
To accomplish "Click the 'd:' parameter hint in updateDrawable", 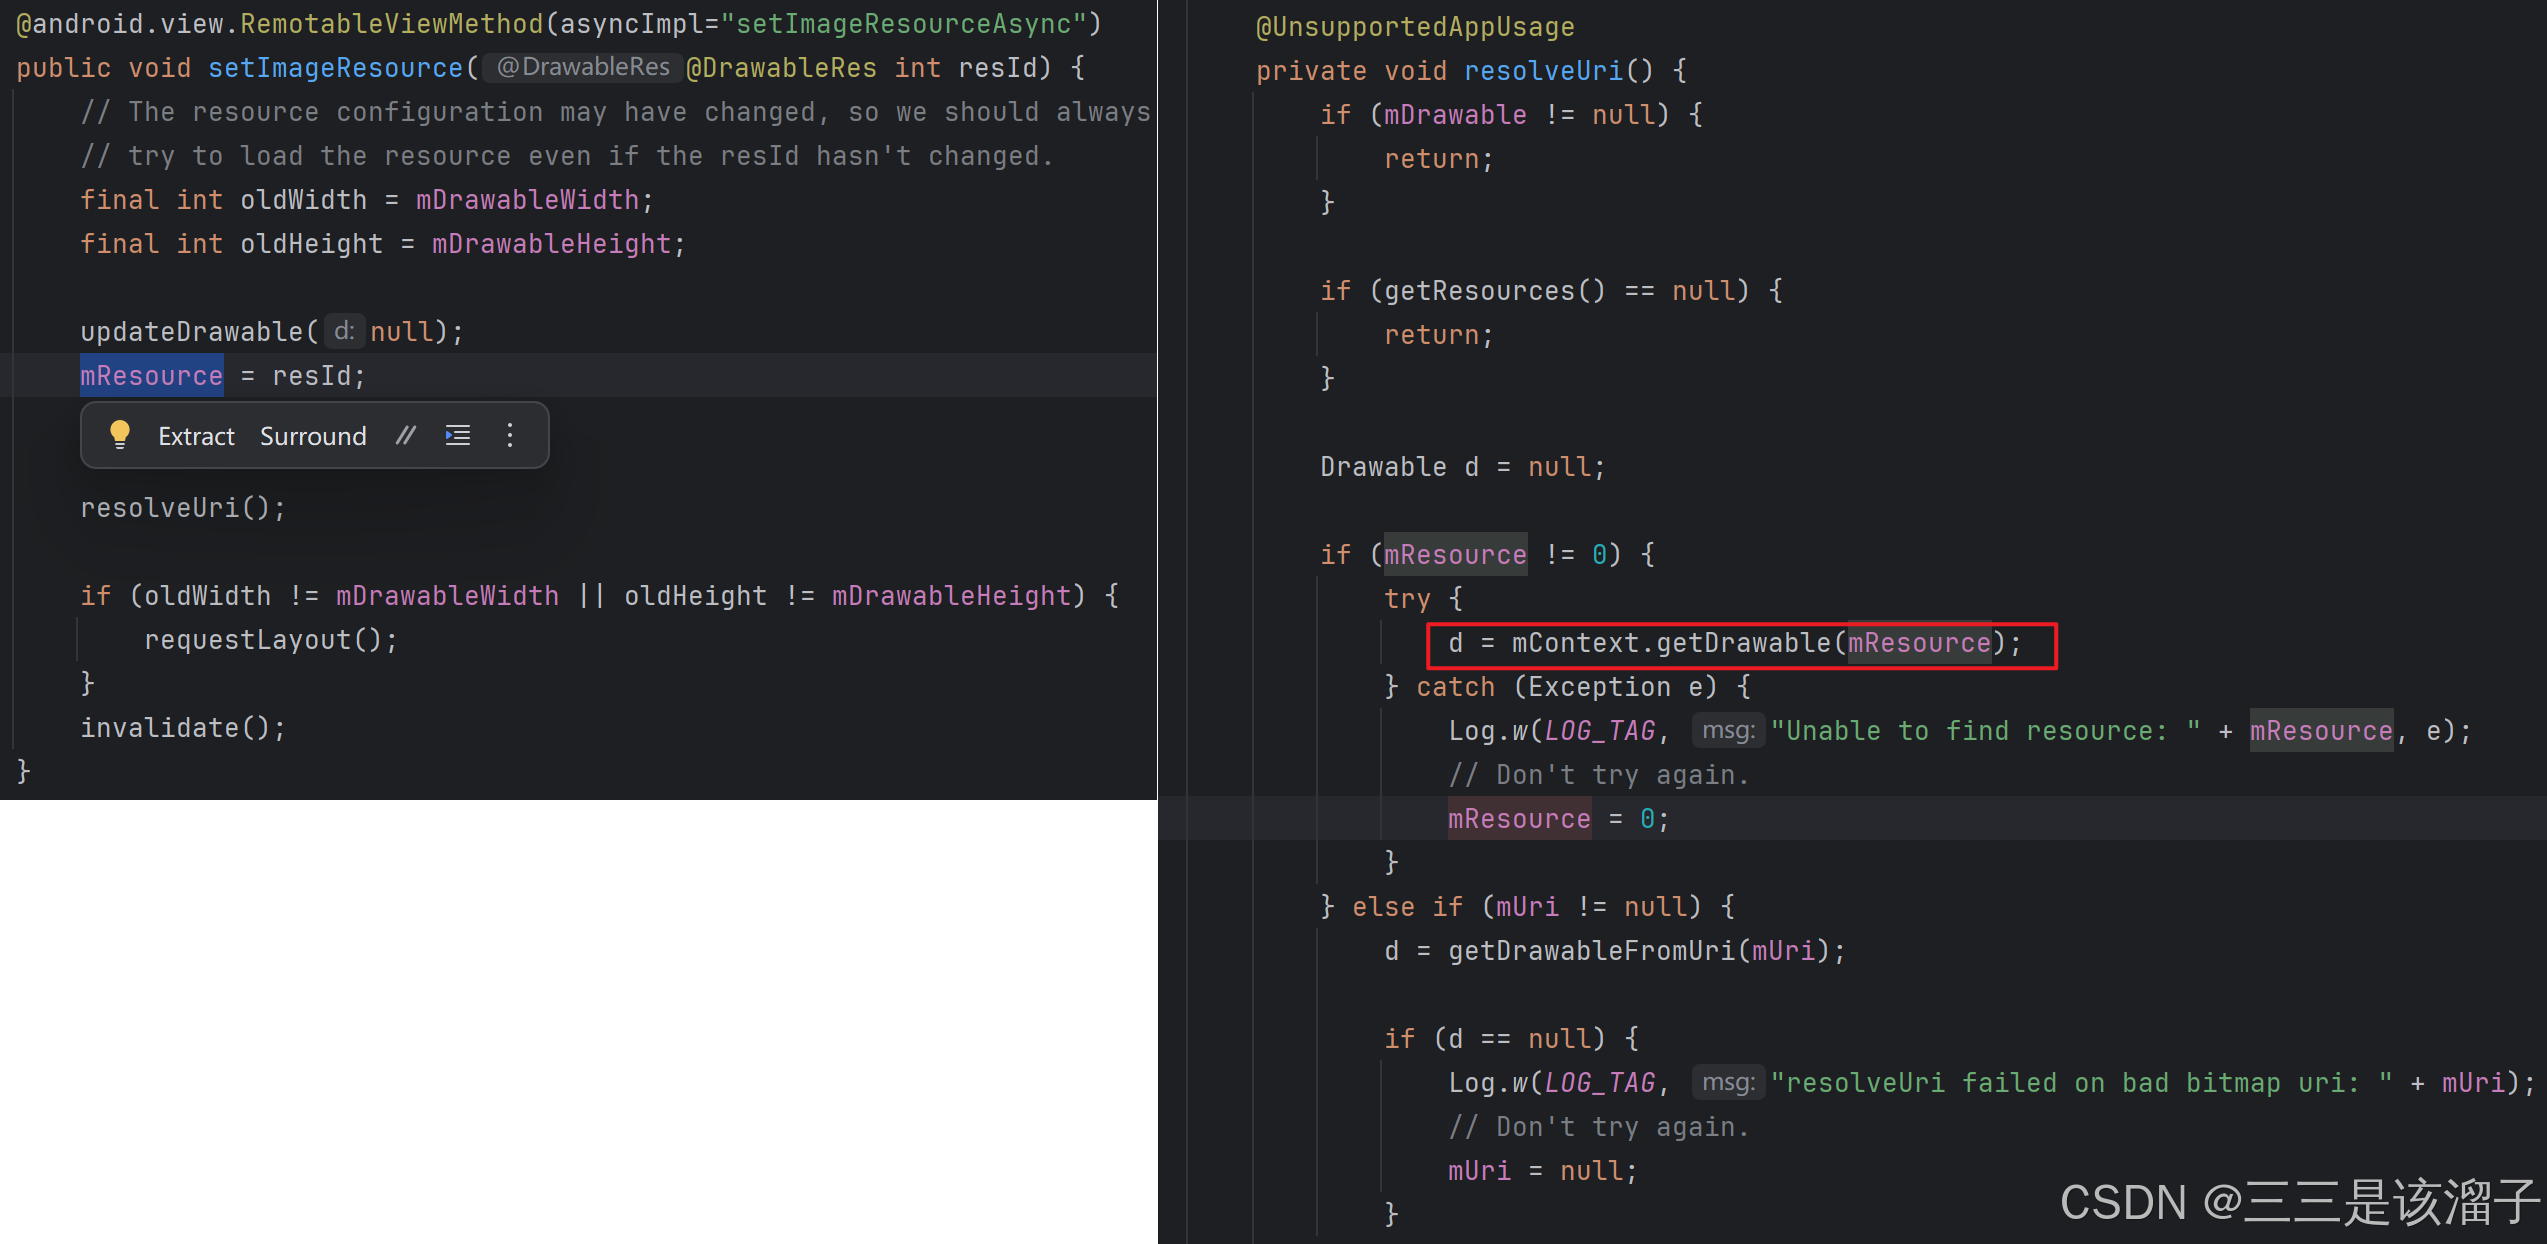I will coord(343,331).
